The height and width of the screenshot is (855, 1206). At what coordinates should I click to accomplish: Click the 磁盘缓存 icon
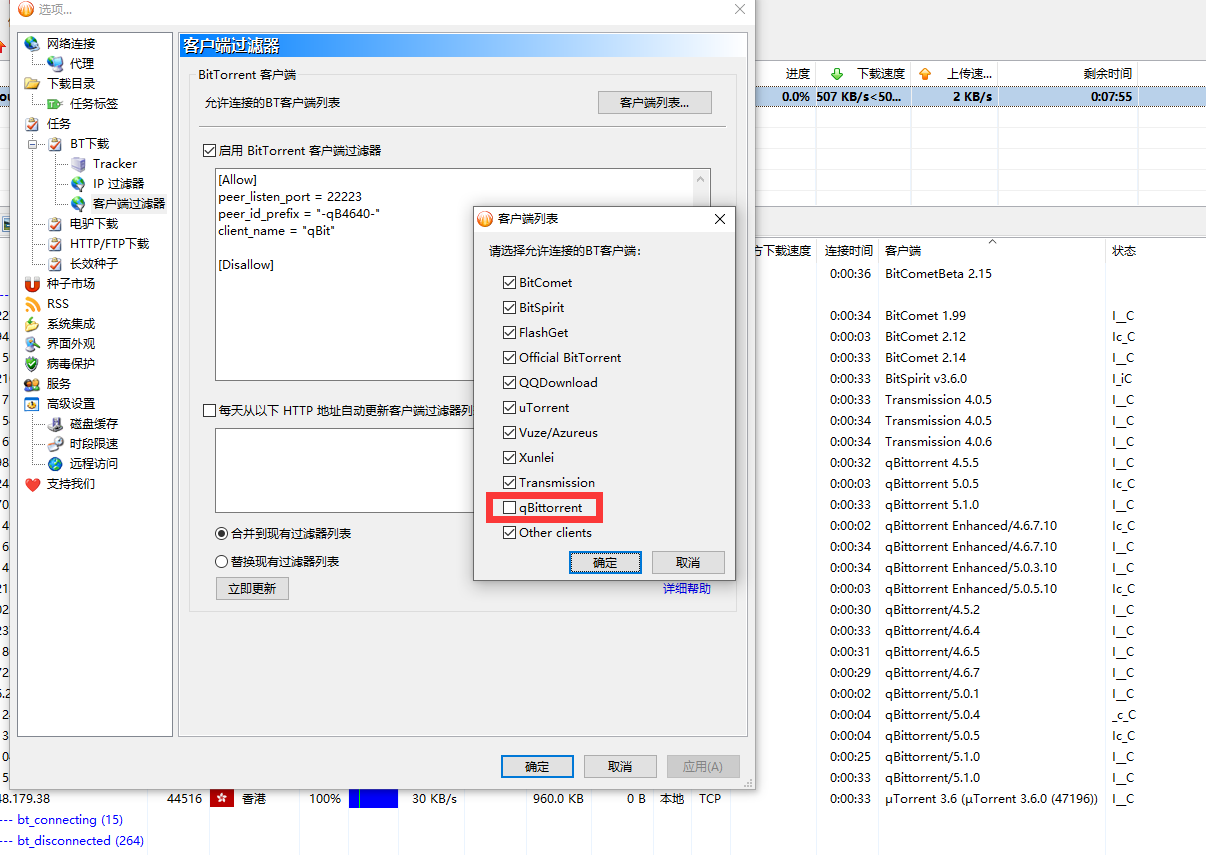55,424
